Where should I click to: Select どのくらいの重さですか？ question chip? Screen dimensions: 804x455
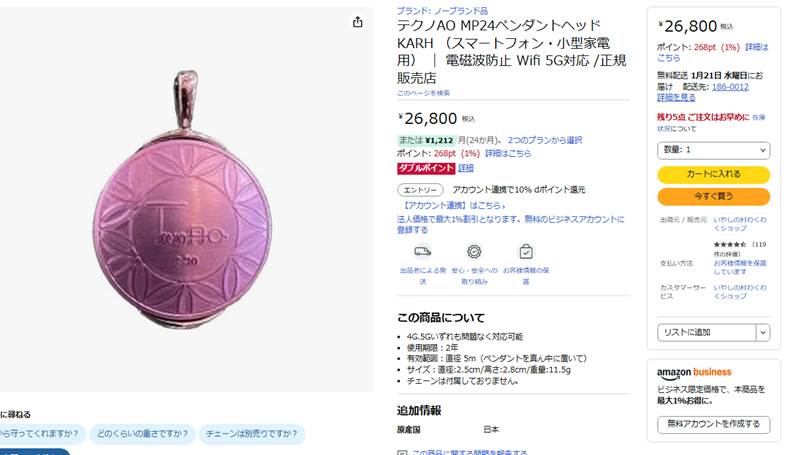[143, 434]
